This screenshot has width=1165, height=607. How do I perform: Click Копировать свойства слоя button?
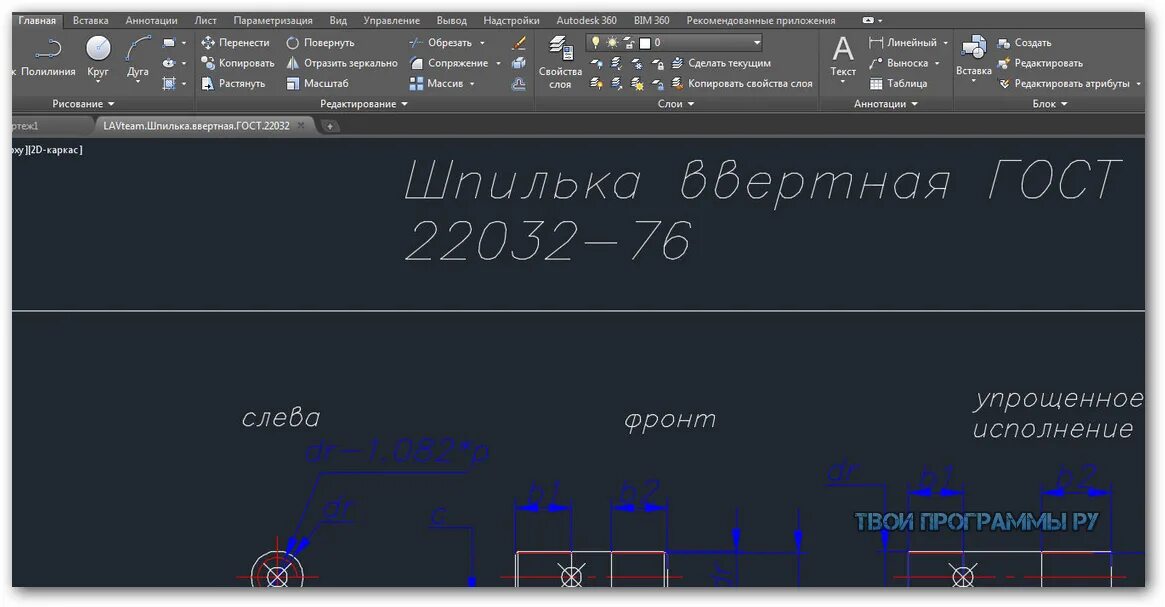click(741, 83)
